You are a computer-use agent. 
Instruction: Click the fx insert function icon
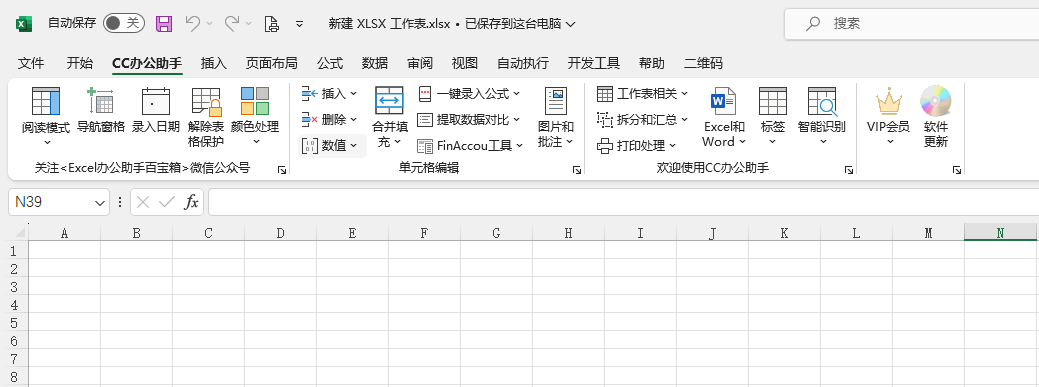tap(191, 202)
